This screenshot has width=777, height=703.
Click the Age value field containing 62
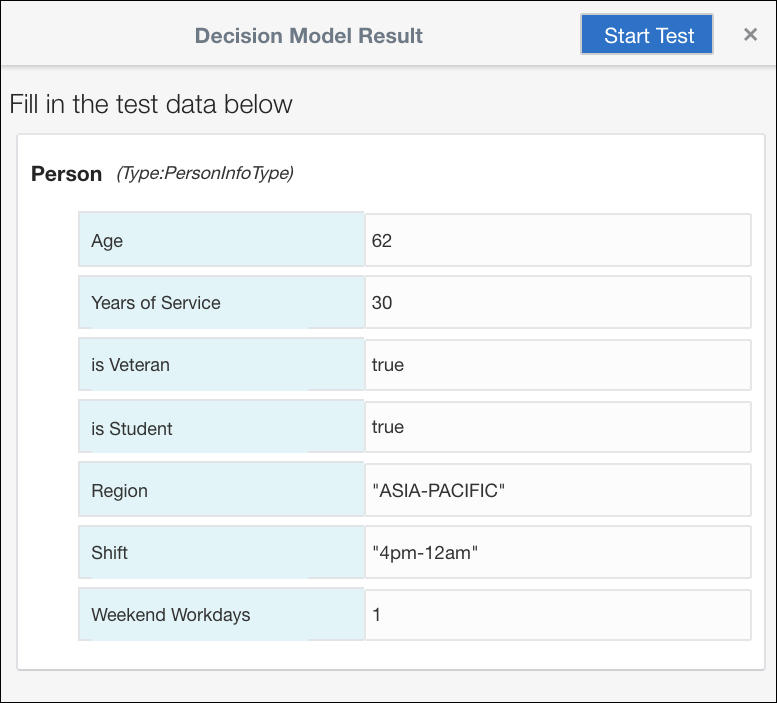click(x=557, y=240)
